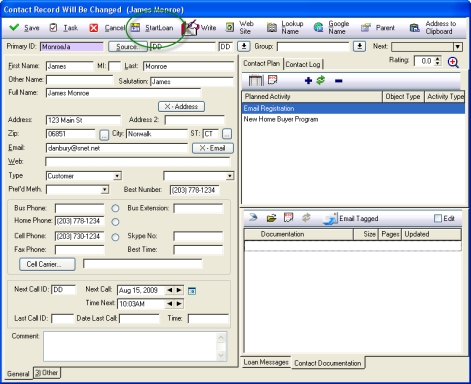Open the Next dropdown
Image resolution: width=471 pixels, height=384 pixels.
pyautogui.click(x=458, y=47)
